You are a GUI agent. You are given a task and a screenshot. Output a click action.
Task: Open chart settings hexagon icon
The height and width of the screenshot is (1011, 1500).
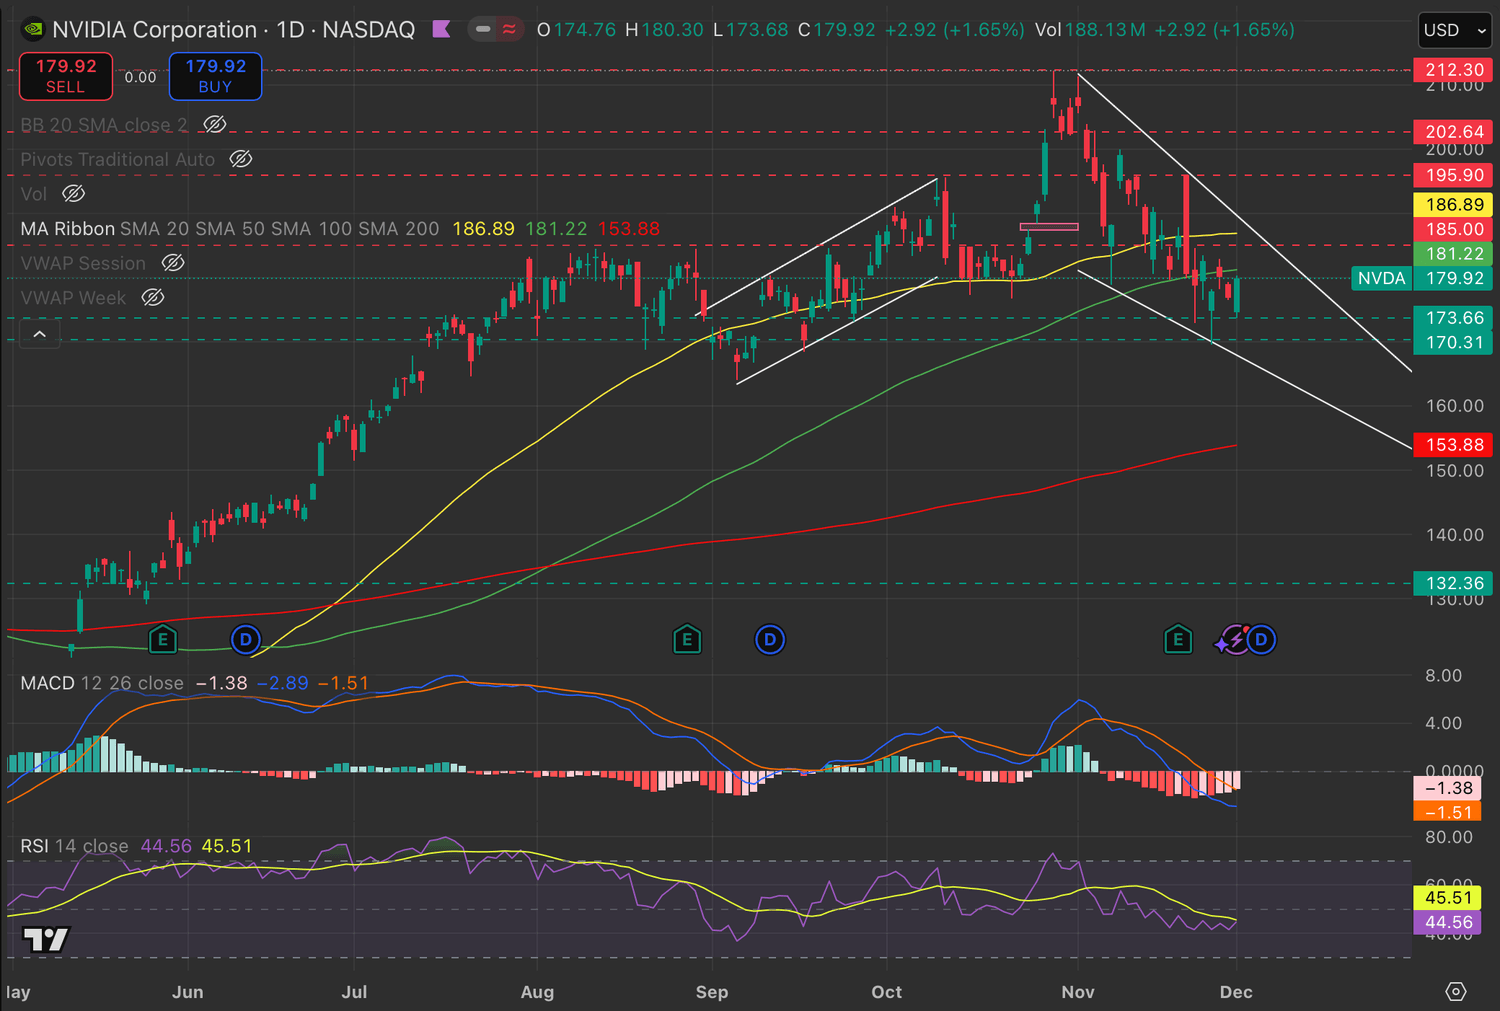pos(1456,991)
